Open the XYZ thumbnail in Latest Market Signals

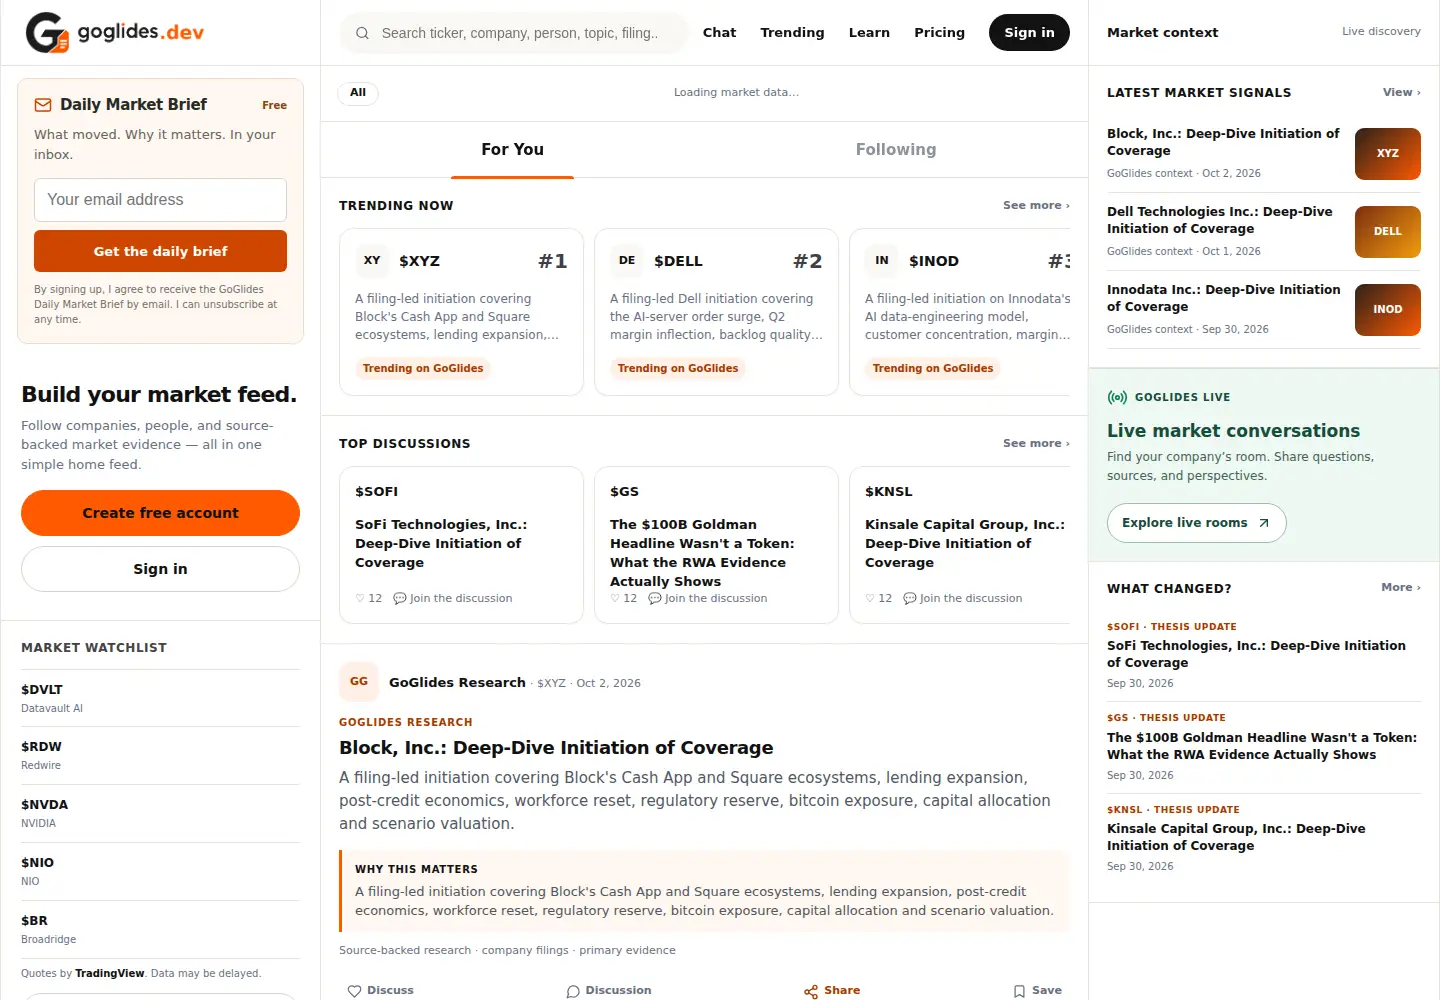pos(1387,154)
